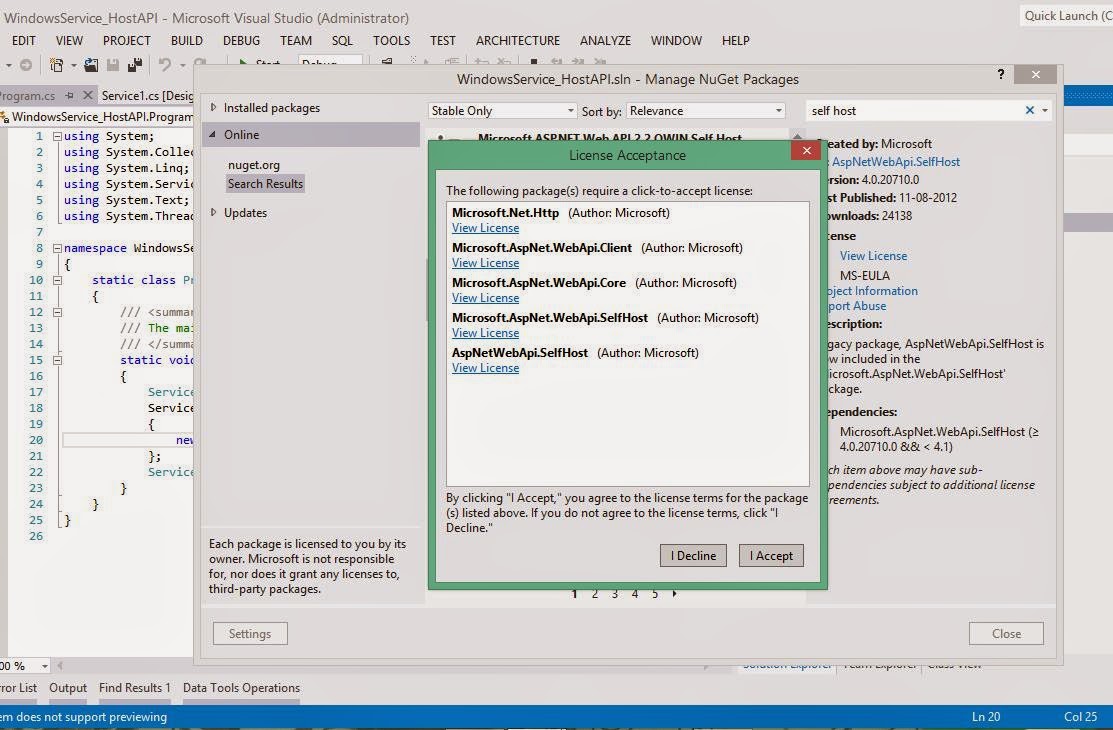Open the TOOLS menu
The height and width of the screenshot is (730, 1113).
tap(391, 40)
